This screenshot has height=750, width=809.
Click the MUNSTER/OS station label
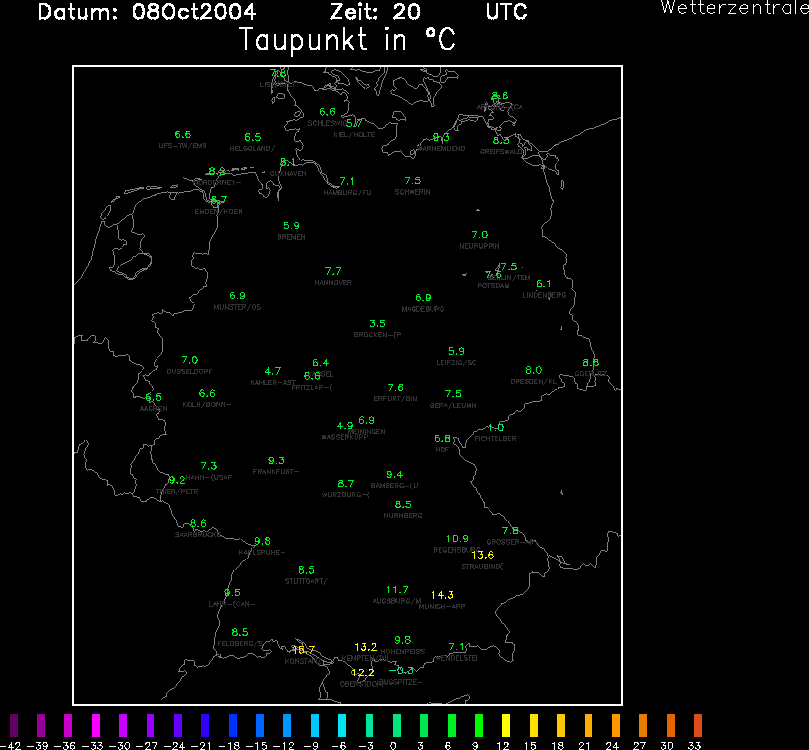coord(237,307)
